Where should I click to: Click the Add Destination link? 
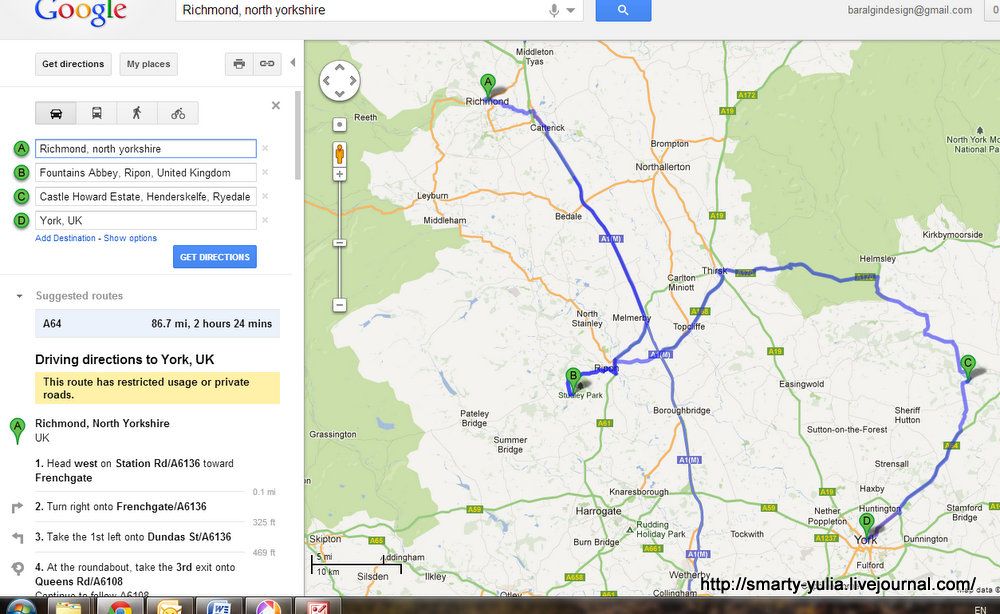pyautogui.click(x=65, y=238)
